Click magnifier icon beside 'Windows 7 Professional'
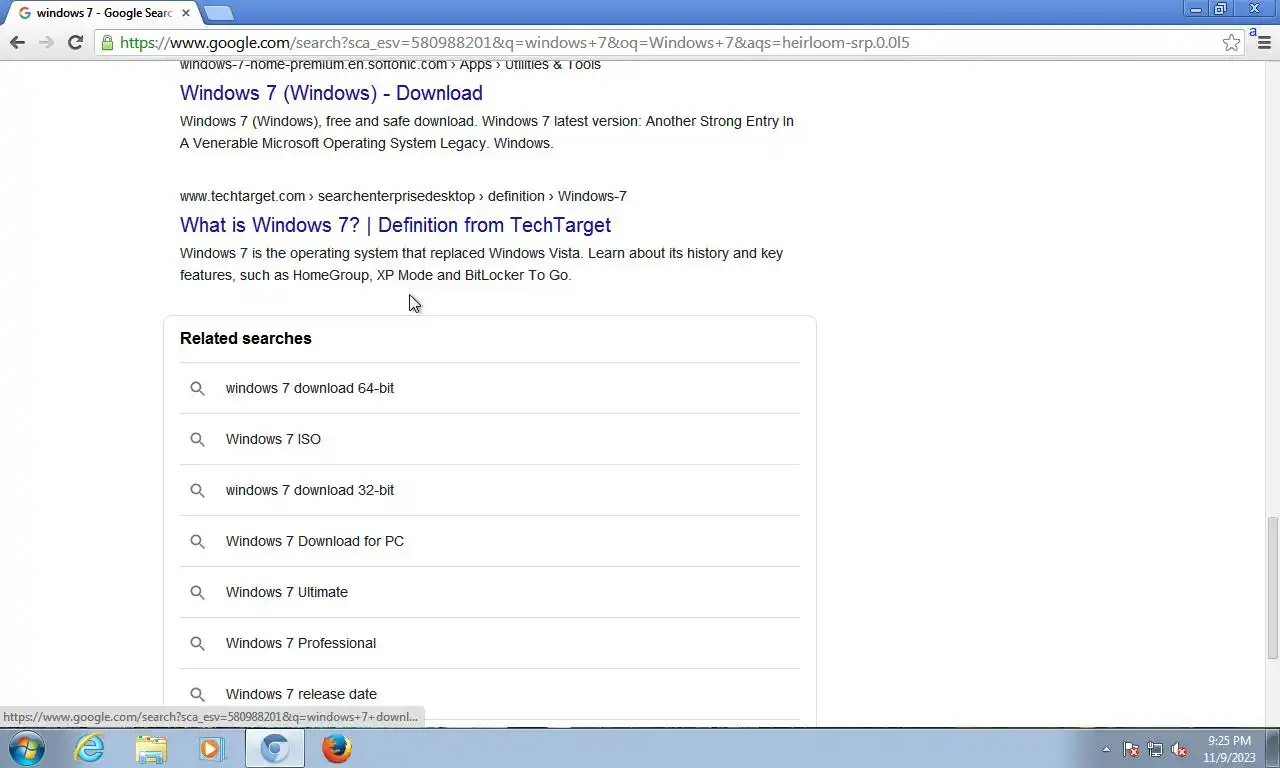The image size is (1280, 768). point(197,643)
